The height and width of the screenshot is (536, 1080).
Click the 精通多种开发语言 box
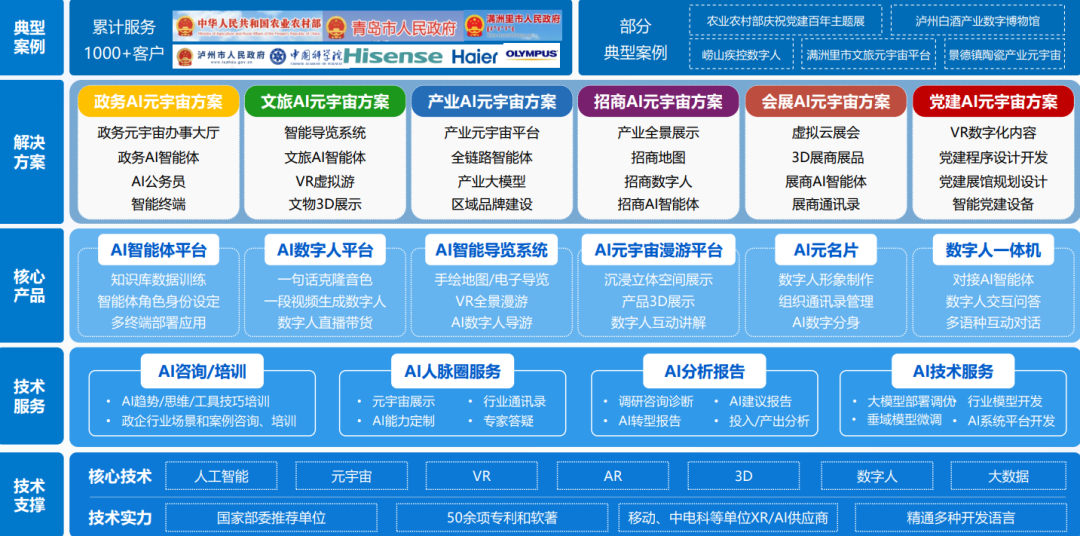pyautogui.click(x=960, y=518)
